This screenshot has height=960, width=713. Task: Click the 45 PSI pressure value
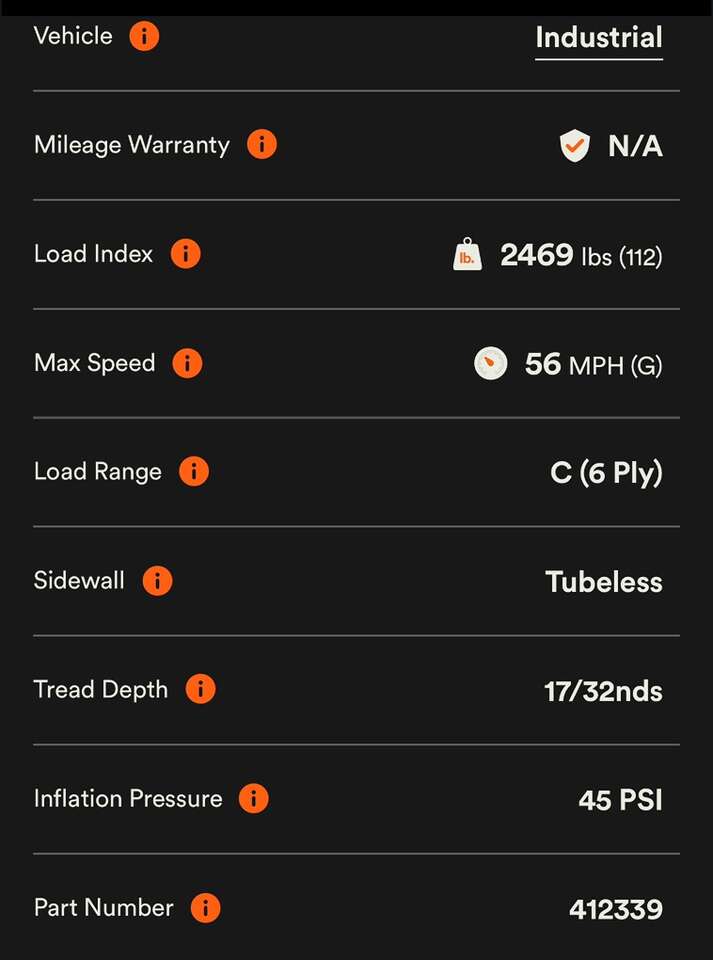620,800
